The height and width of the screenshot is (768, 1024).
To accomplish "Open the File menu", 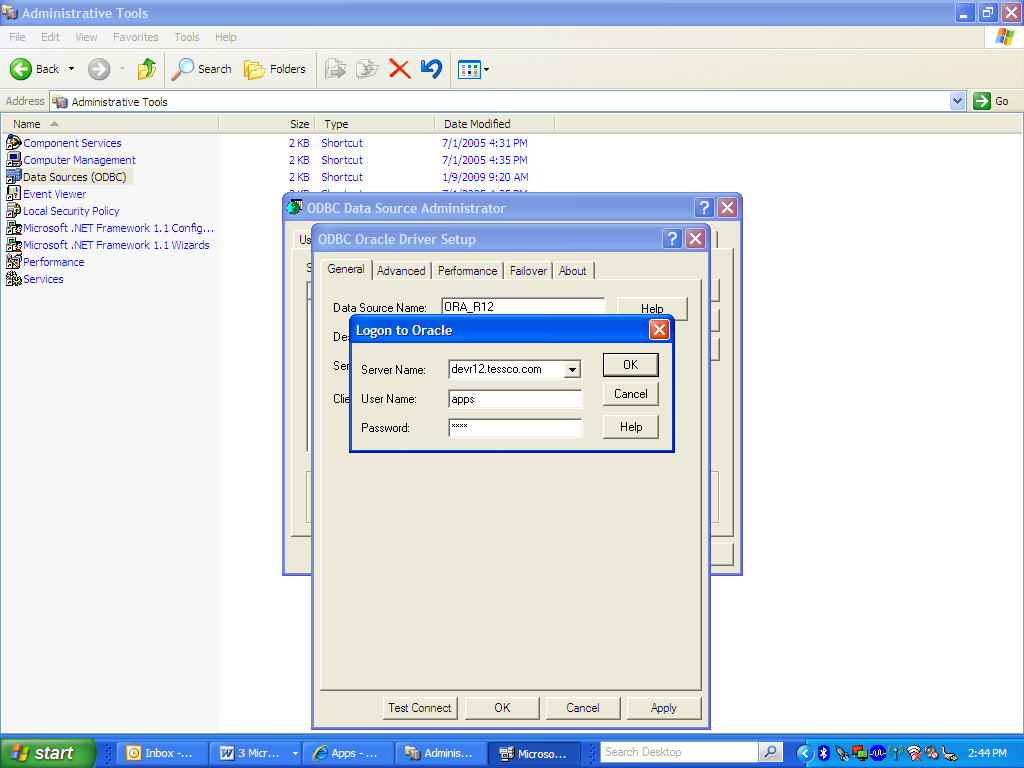I will pos(18,37).
